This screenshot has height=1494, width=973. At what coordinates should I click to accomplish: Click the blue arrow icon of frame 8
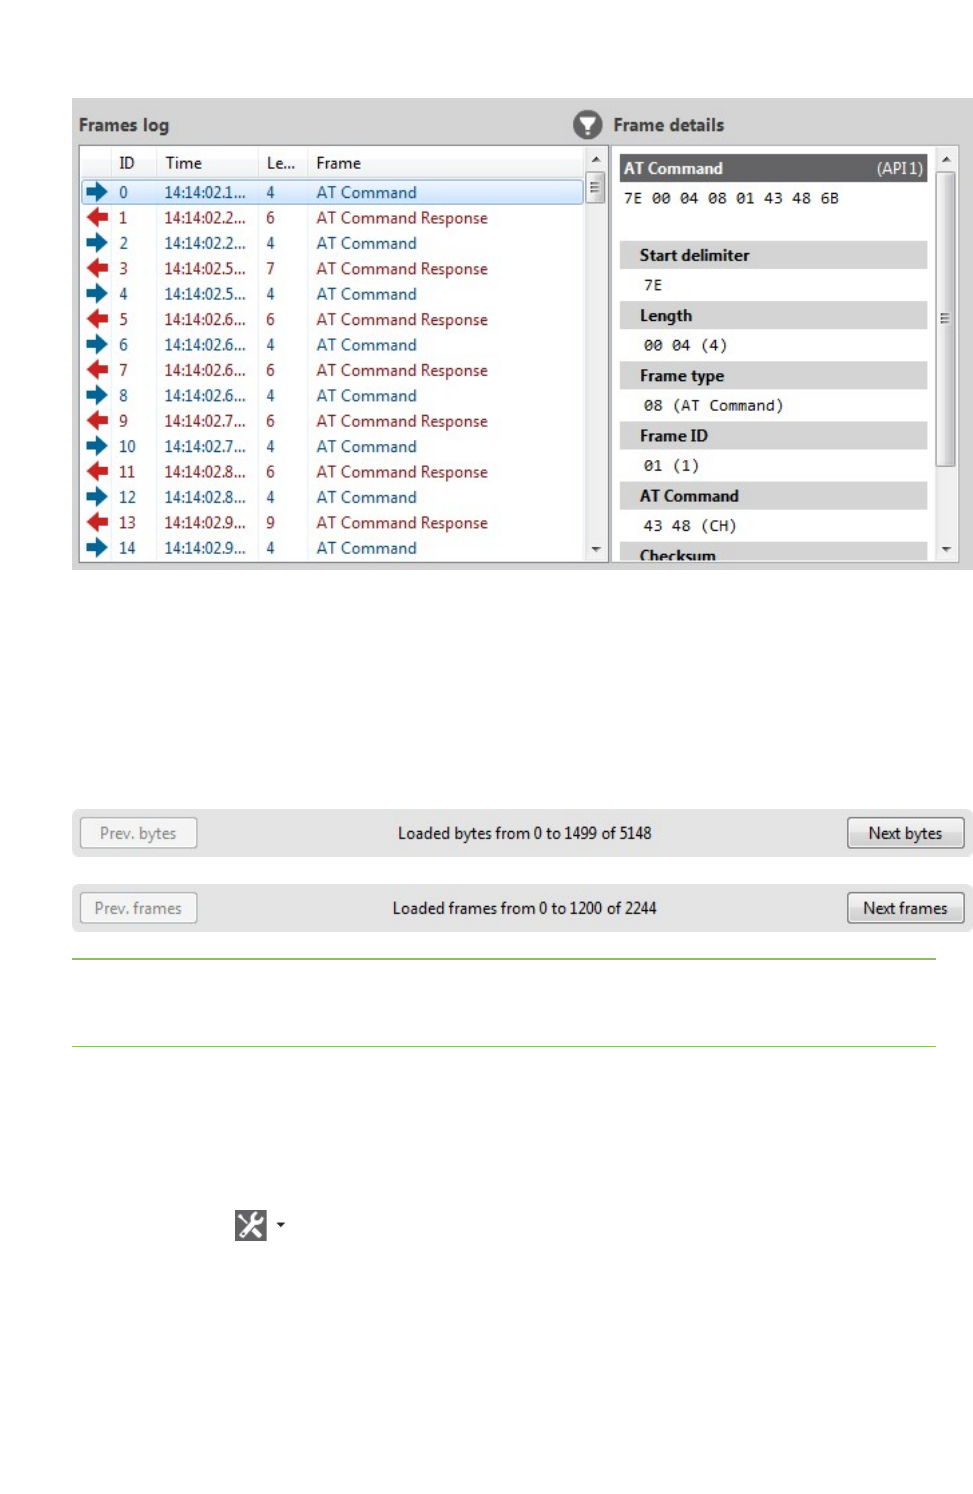click(x=97, y=395)
